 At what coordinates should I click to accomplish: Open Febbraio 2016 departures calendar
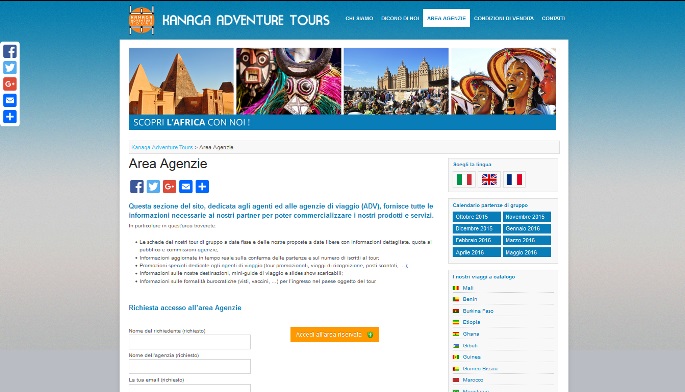pos(477,240)
